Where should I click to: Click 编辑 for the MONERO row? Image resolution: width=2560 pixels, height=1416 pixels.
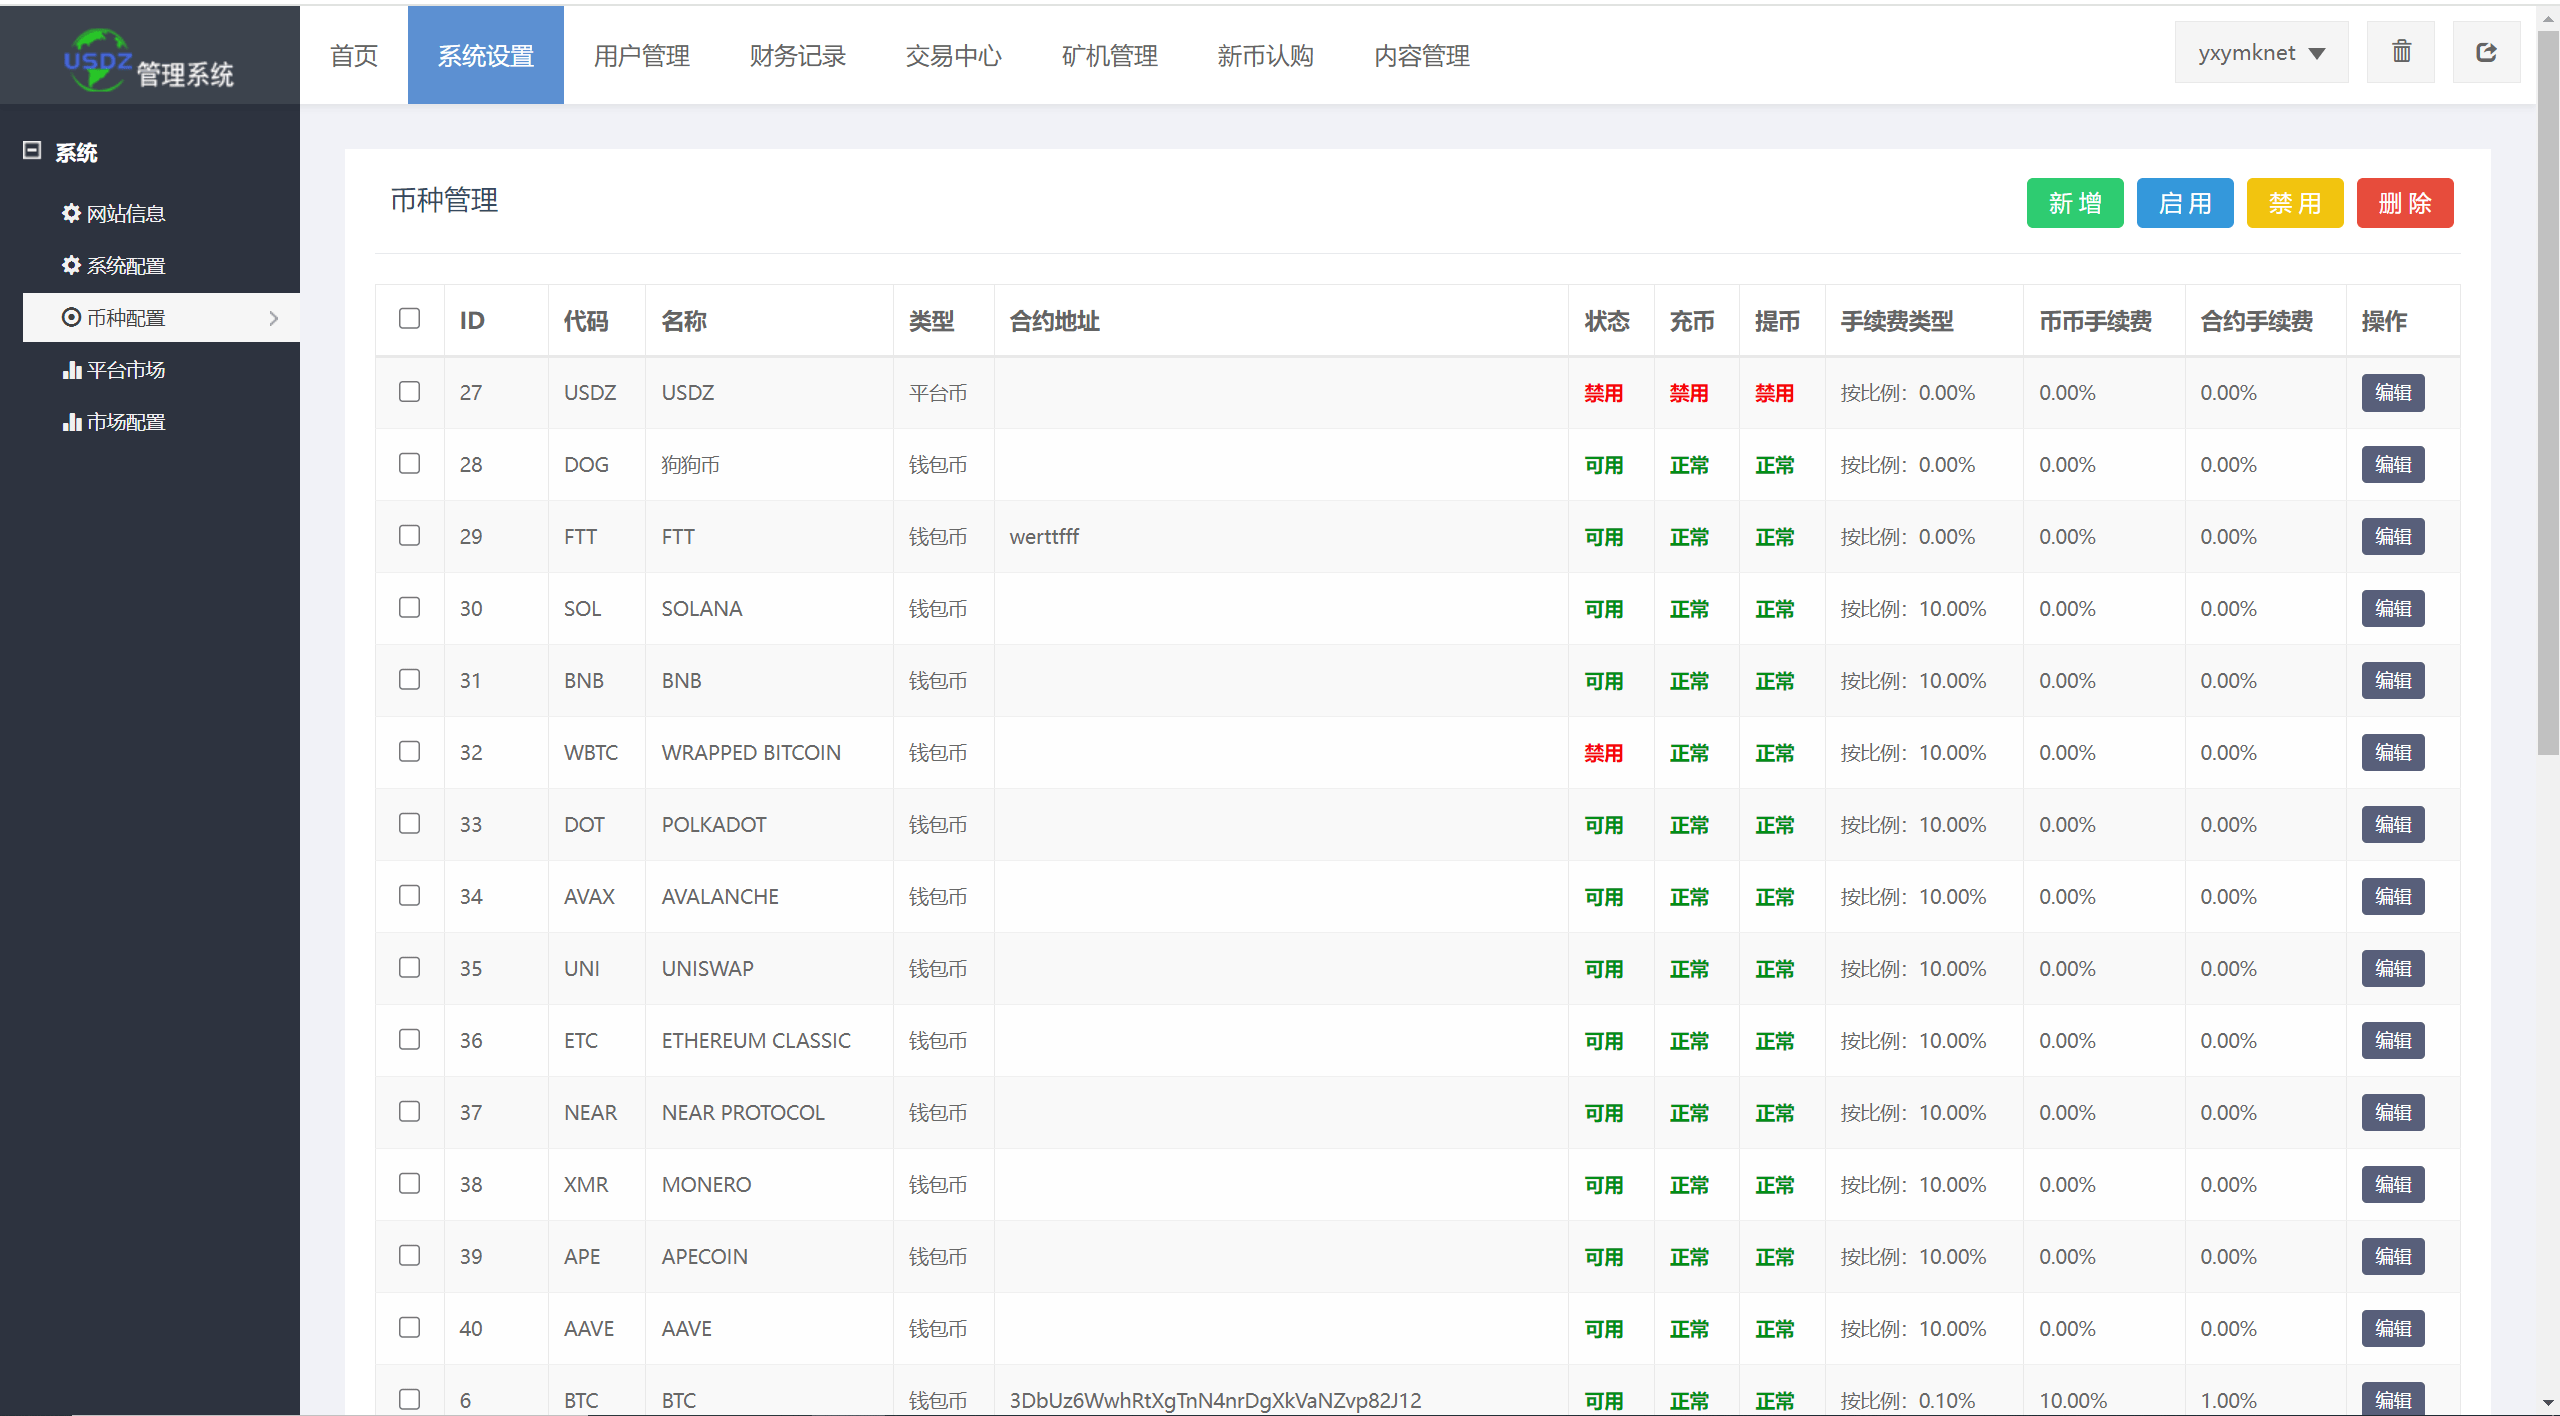(2393, 1184)
